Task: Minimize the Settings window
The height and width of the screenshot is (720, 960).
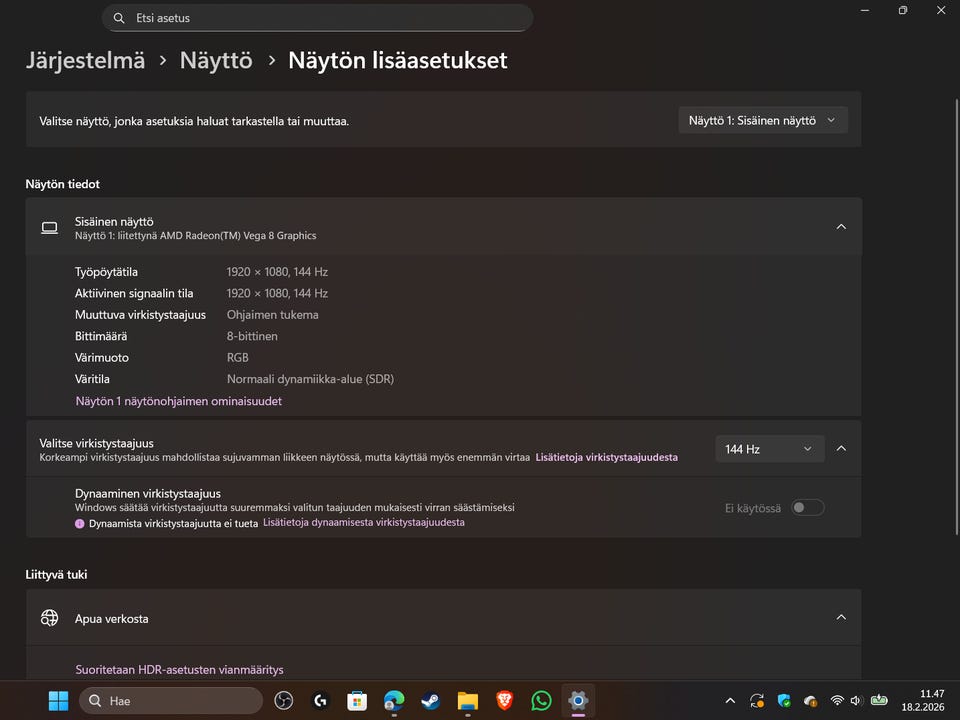Action: click(865, 10)
